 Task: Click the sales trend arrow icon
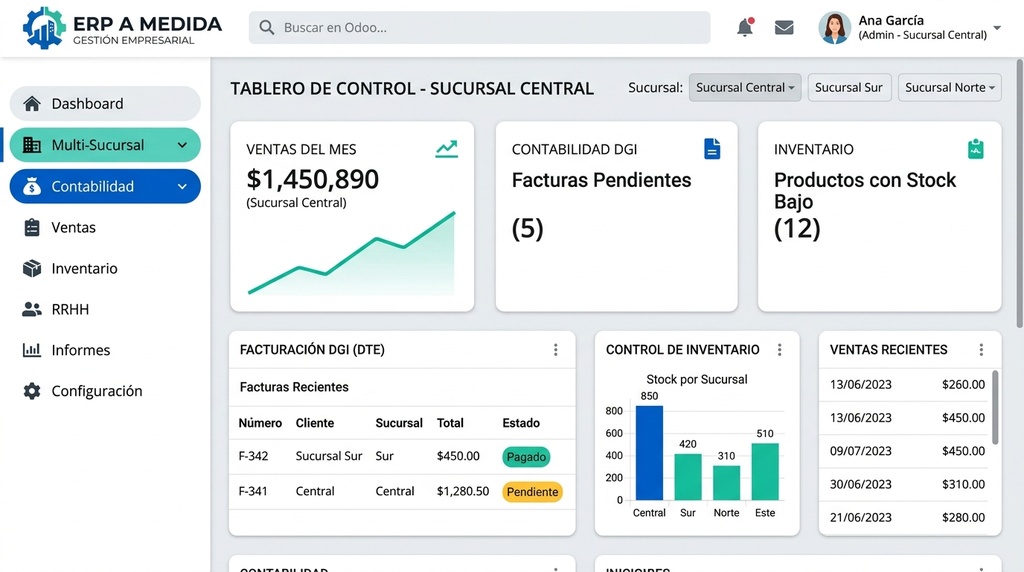coord(447,149)
